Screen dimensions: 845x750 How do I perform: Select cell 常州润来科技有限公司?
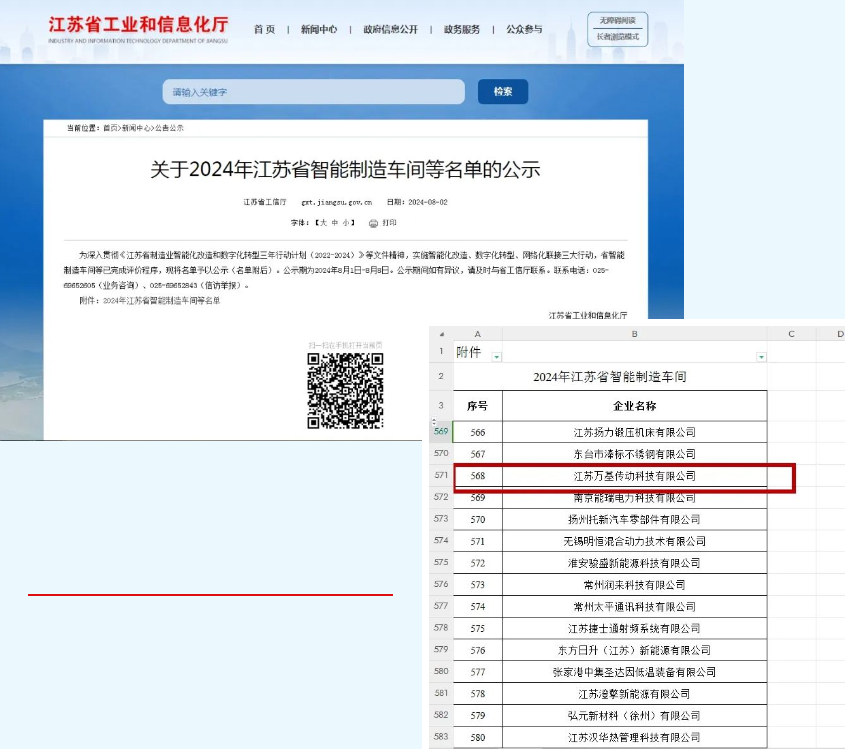point(634,585)
